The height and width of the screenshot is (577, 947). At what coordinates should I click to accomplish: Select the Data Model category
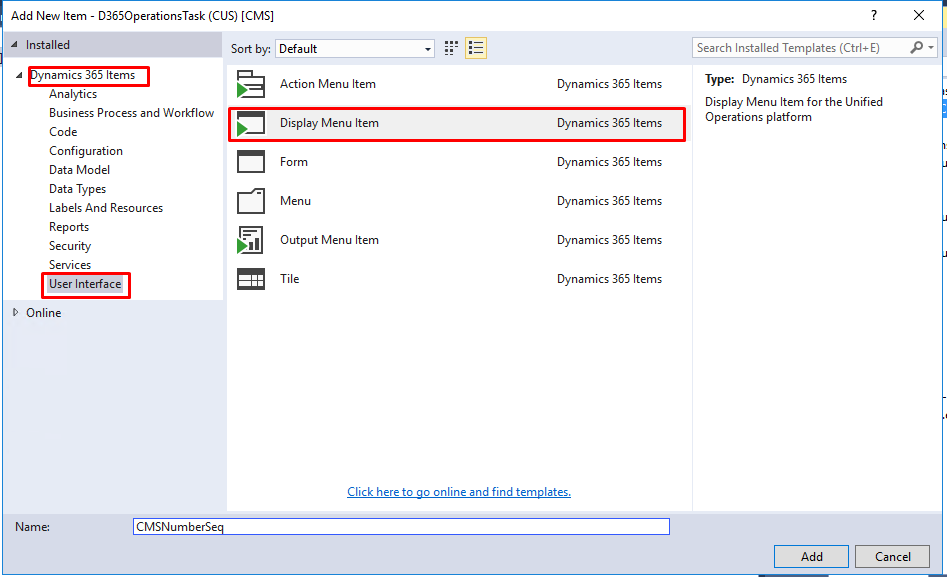tap(80, 170)
